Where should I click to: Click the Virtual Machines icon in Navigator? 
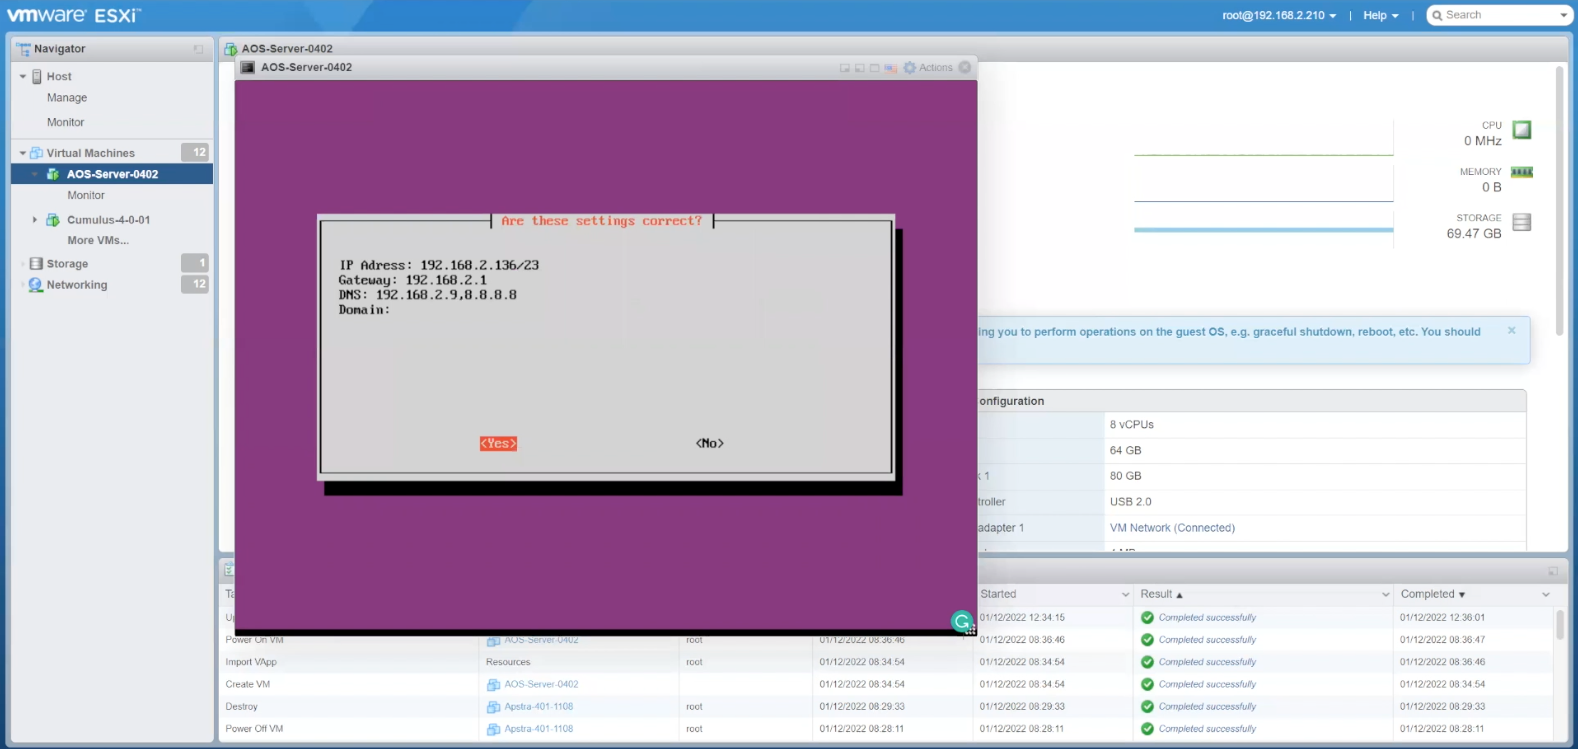click(x=37, y=153)
